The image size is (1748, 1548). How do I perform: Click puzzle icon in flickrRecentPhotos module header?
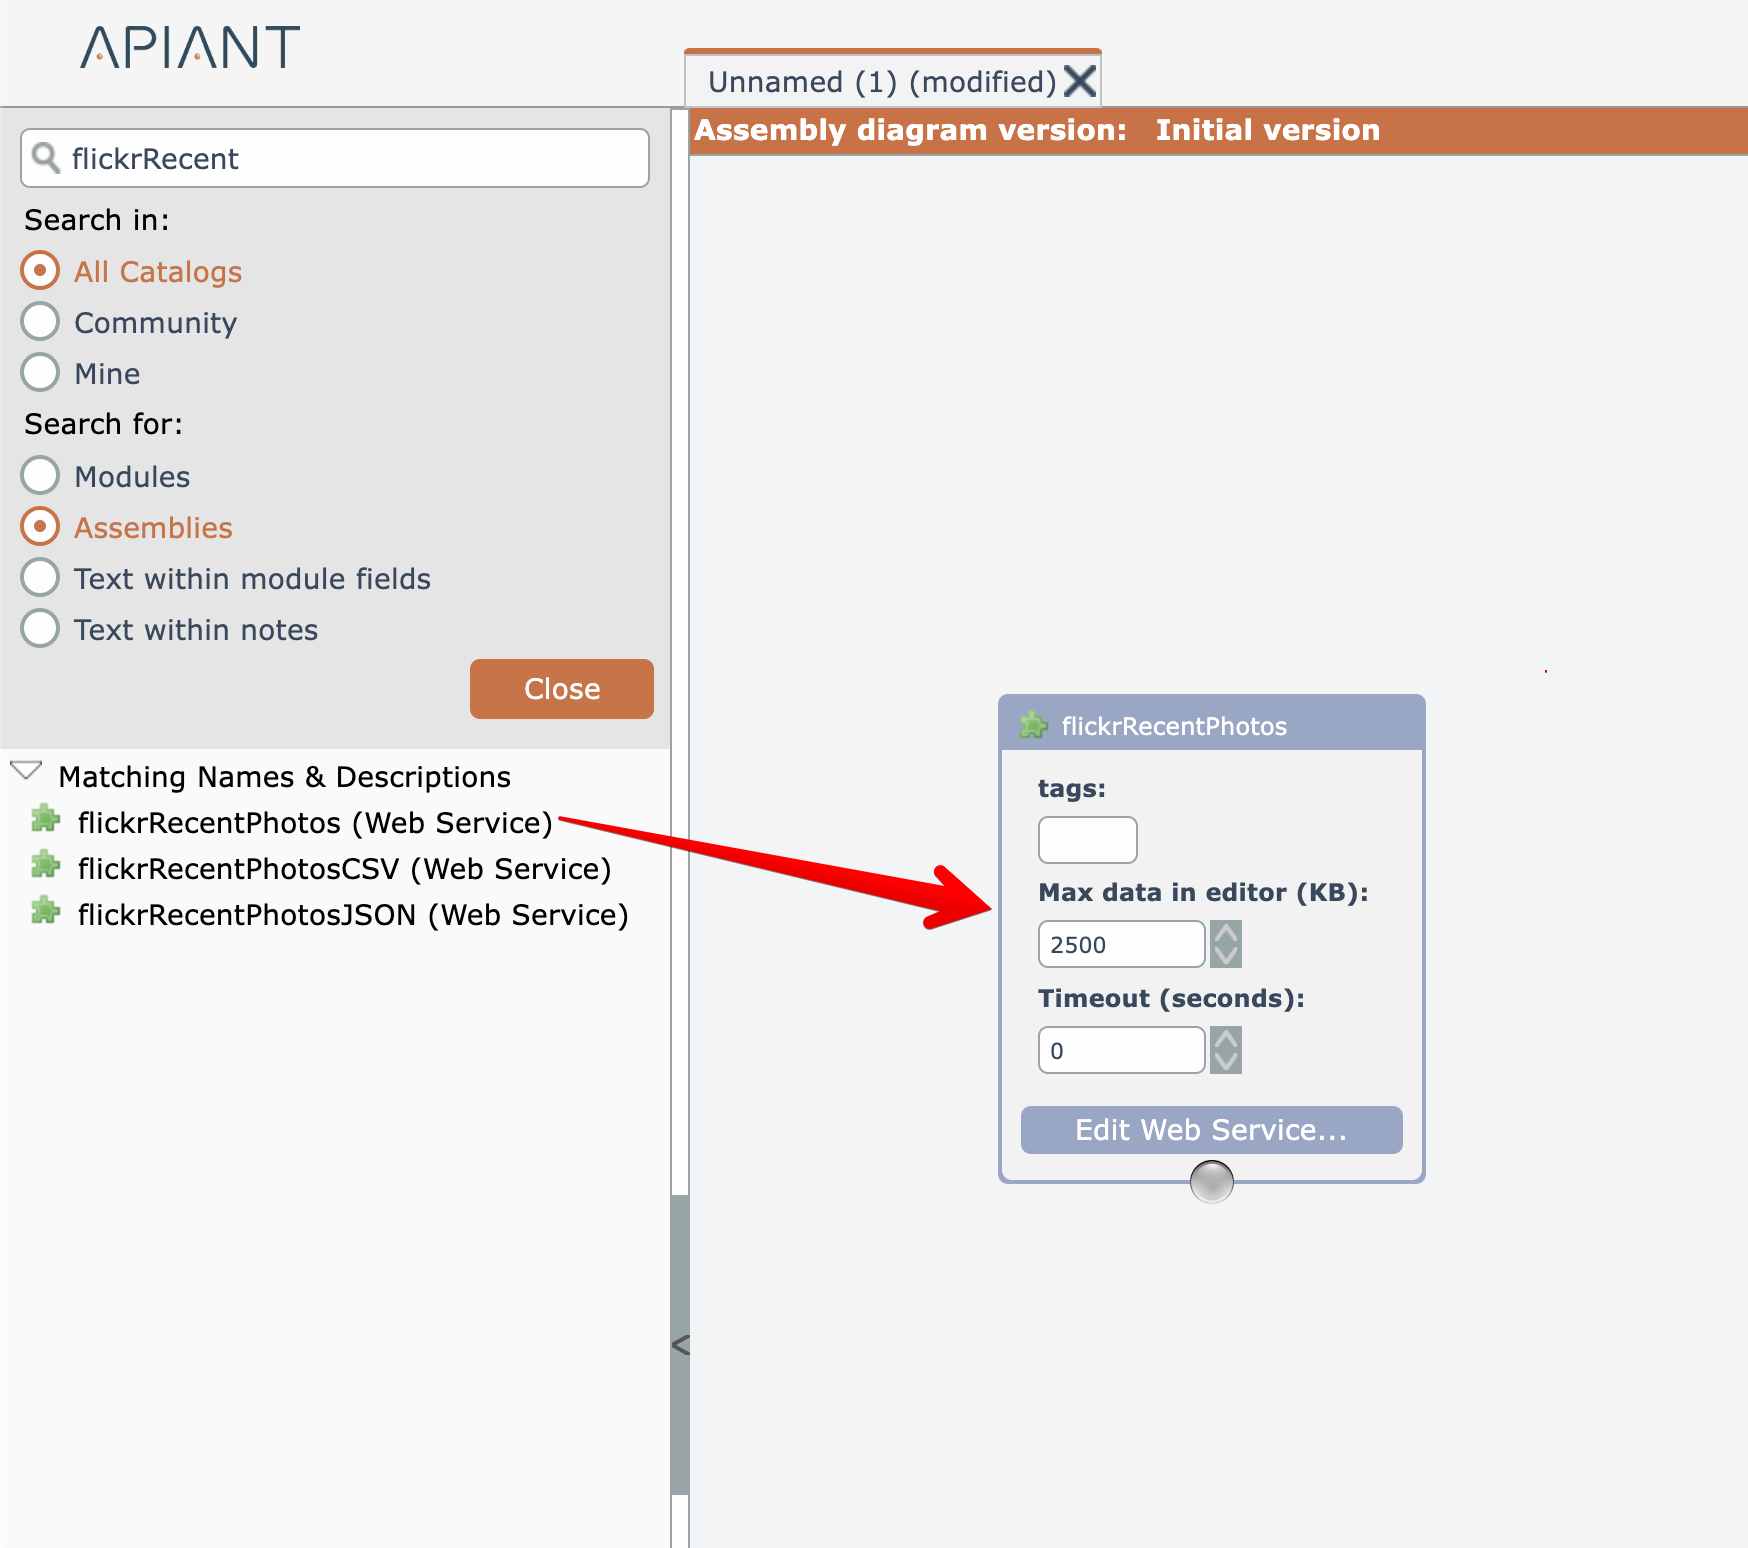coord(1033,726)
